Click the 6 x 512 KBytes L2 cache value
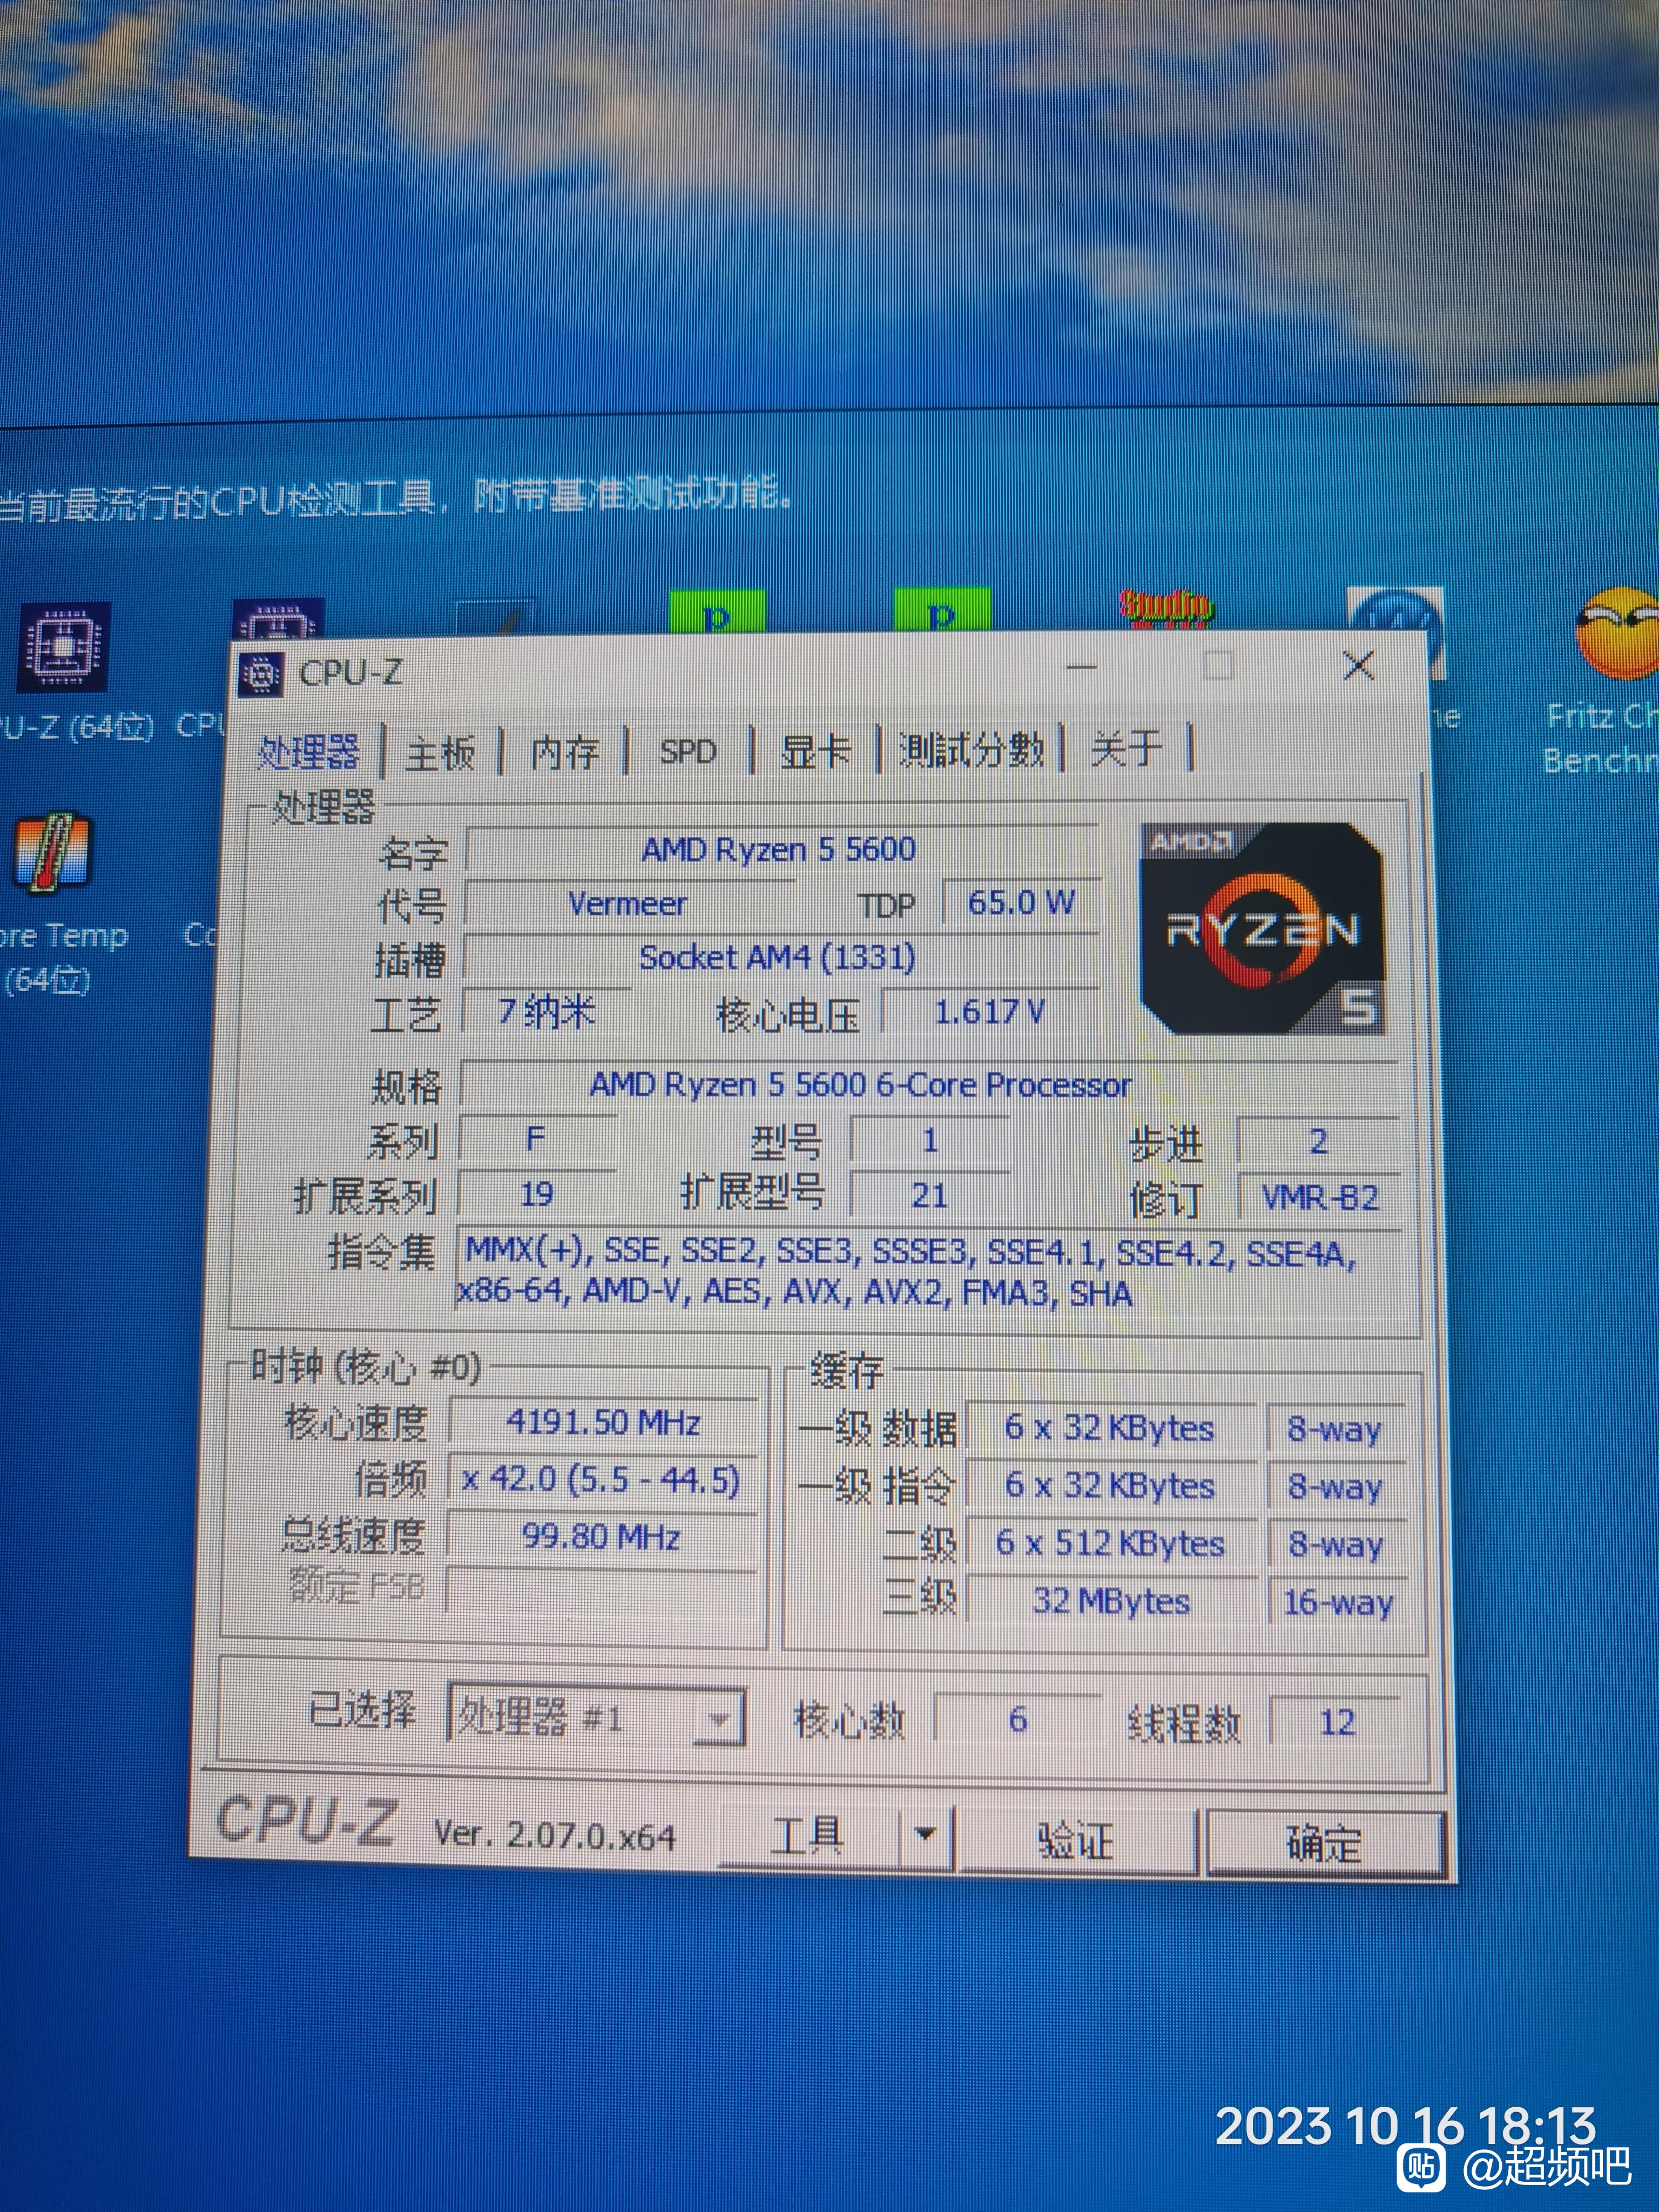 coord(1110,1544)
